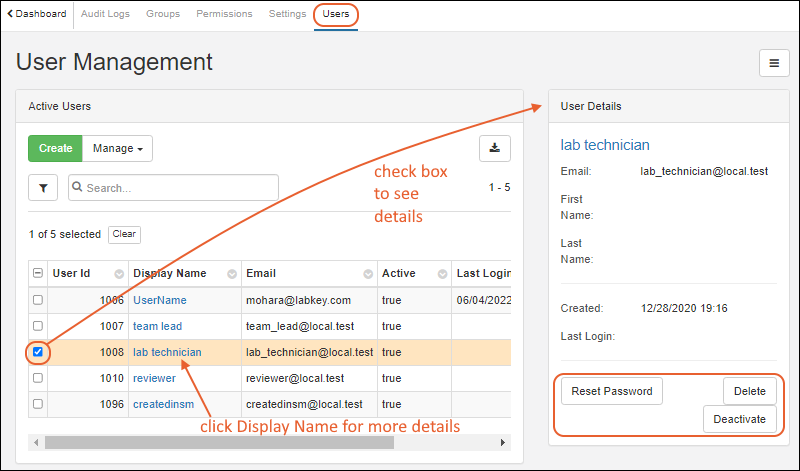Deactivate the lab technician user
800x471 pixels.
(x=740, y=419)
